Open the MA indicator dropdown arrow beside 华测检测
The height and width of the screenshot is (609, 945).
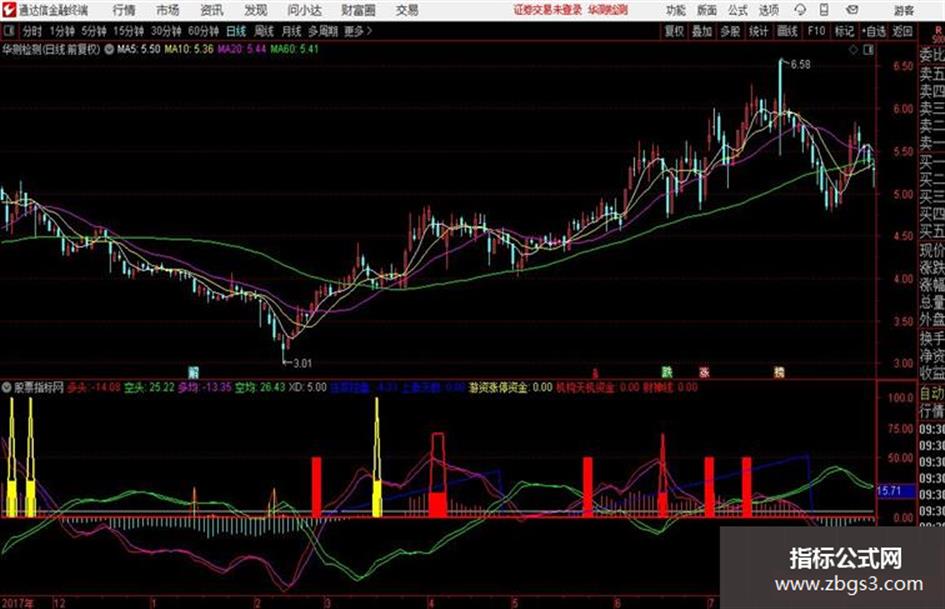tap(109, 49)
